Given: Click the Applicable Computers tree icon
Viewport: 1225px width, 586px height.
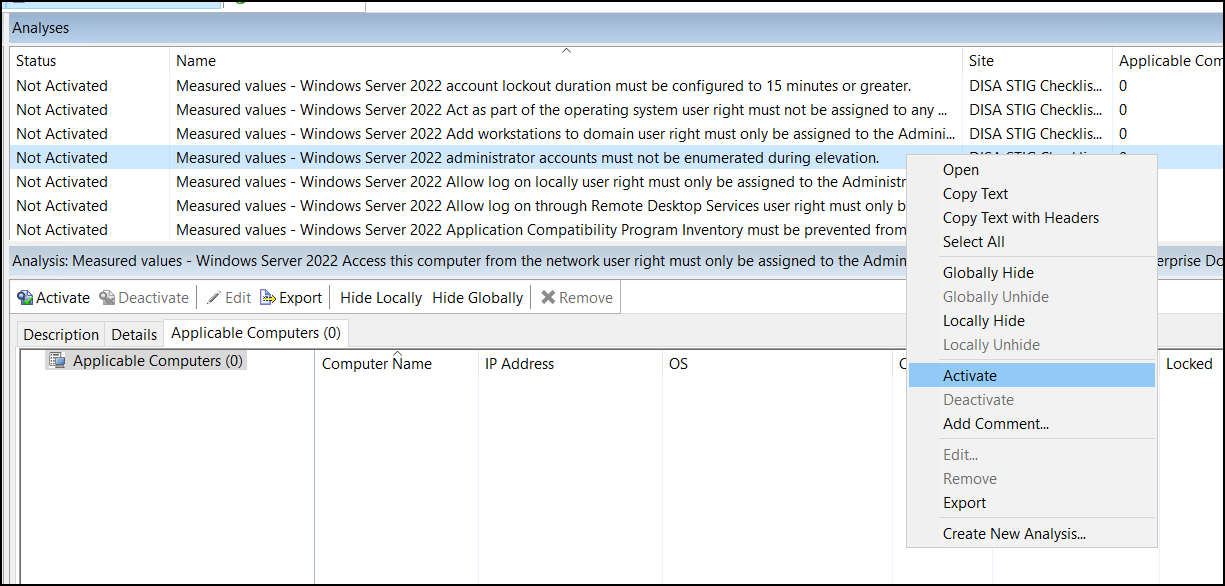Looking at the screenshot, I should coord(57,362).
